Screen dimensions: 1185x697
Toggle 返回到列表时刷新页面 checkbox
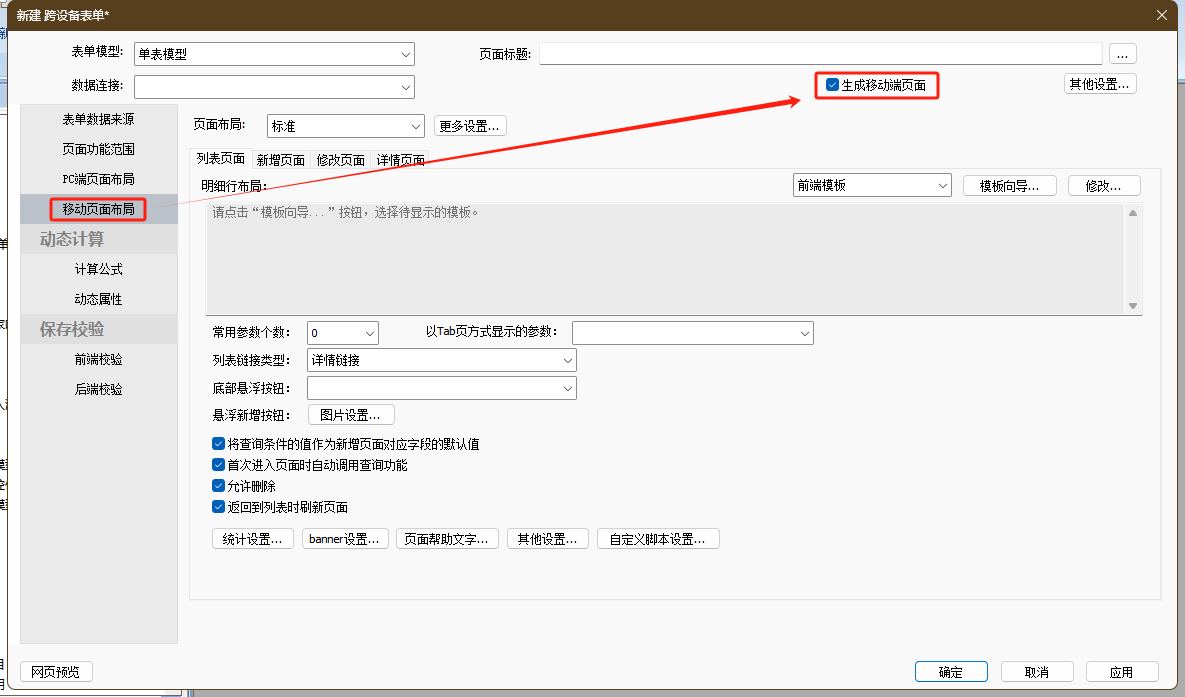pyautogui.click(x=219, y=507)
